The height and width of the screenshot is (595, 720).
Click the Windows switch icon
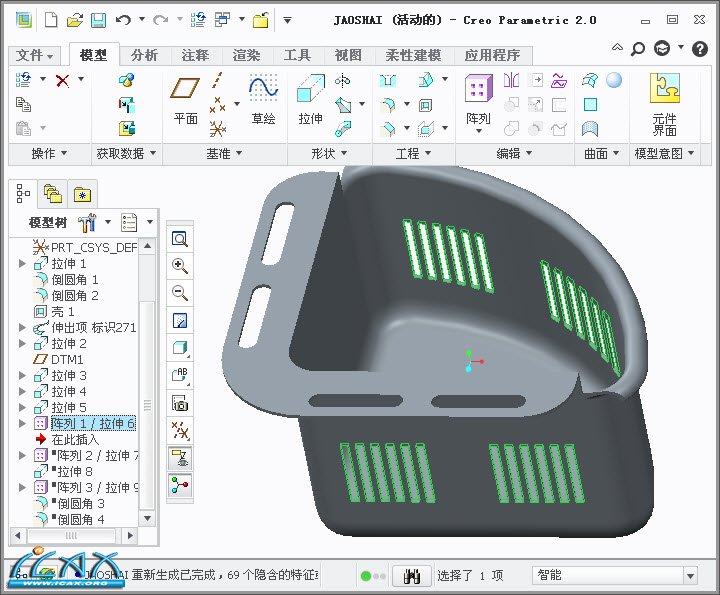223,20
